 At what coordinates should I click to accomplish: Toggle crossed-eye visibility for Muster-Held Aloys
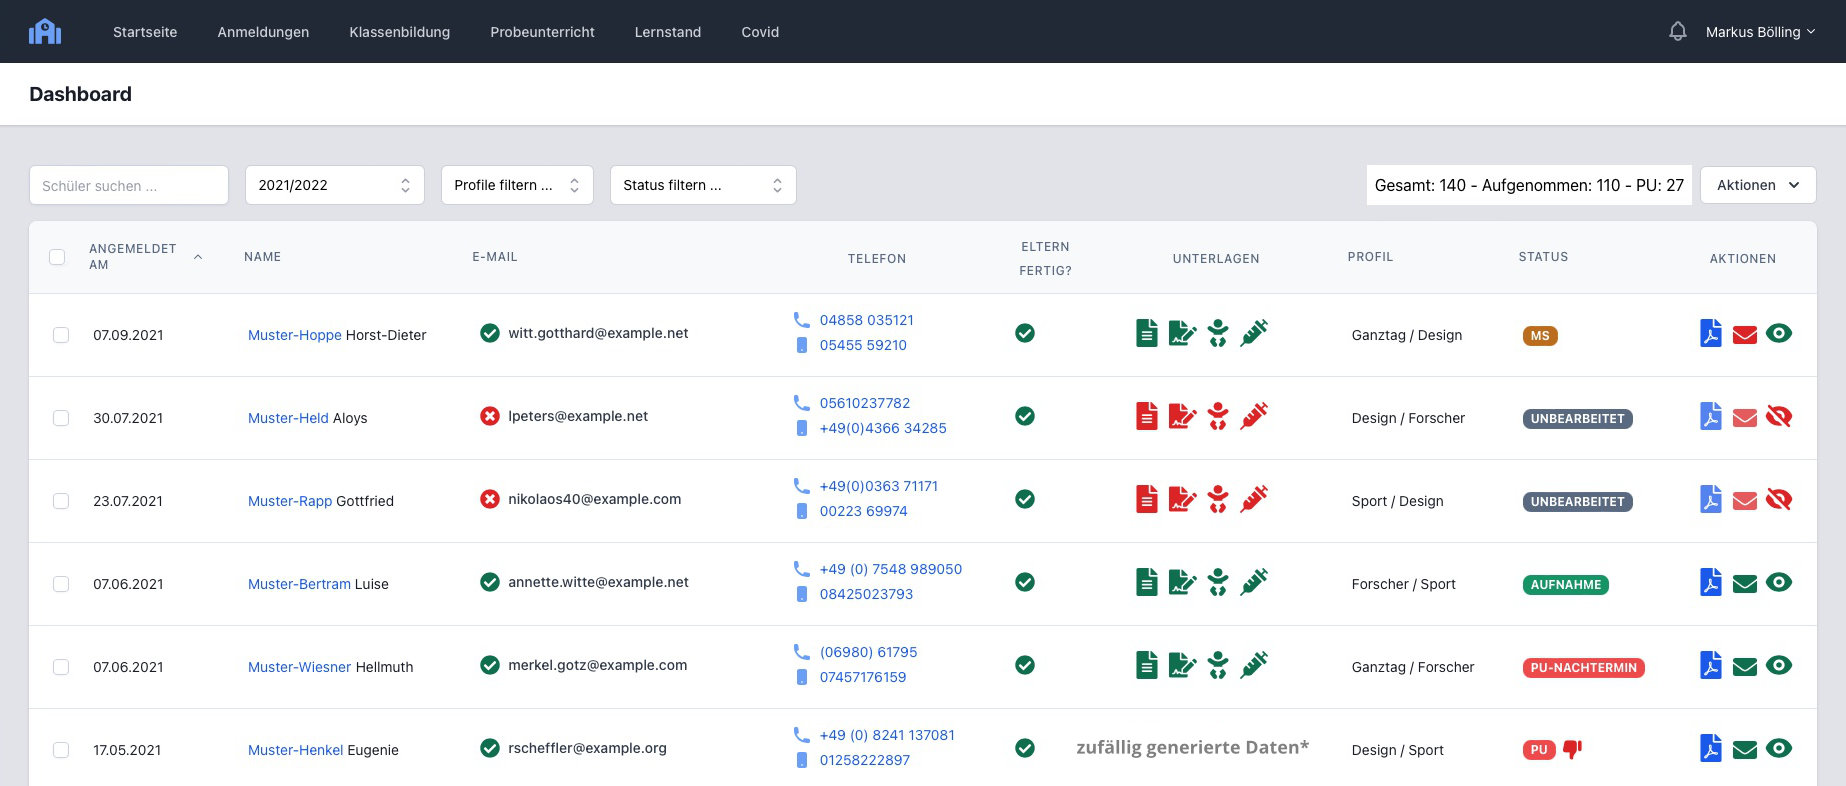coord(1779,416)
